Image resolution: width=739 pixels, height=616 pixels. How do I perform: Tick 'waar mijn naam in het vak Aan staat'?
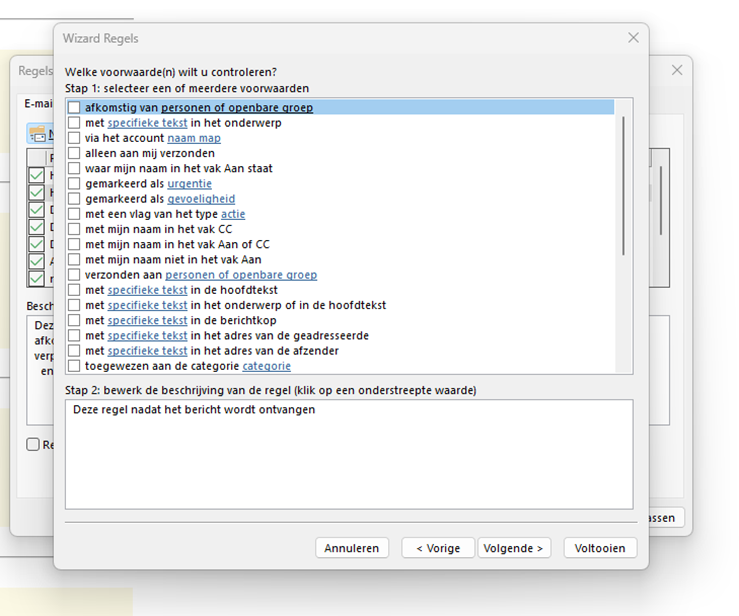tap(74, 169)
